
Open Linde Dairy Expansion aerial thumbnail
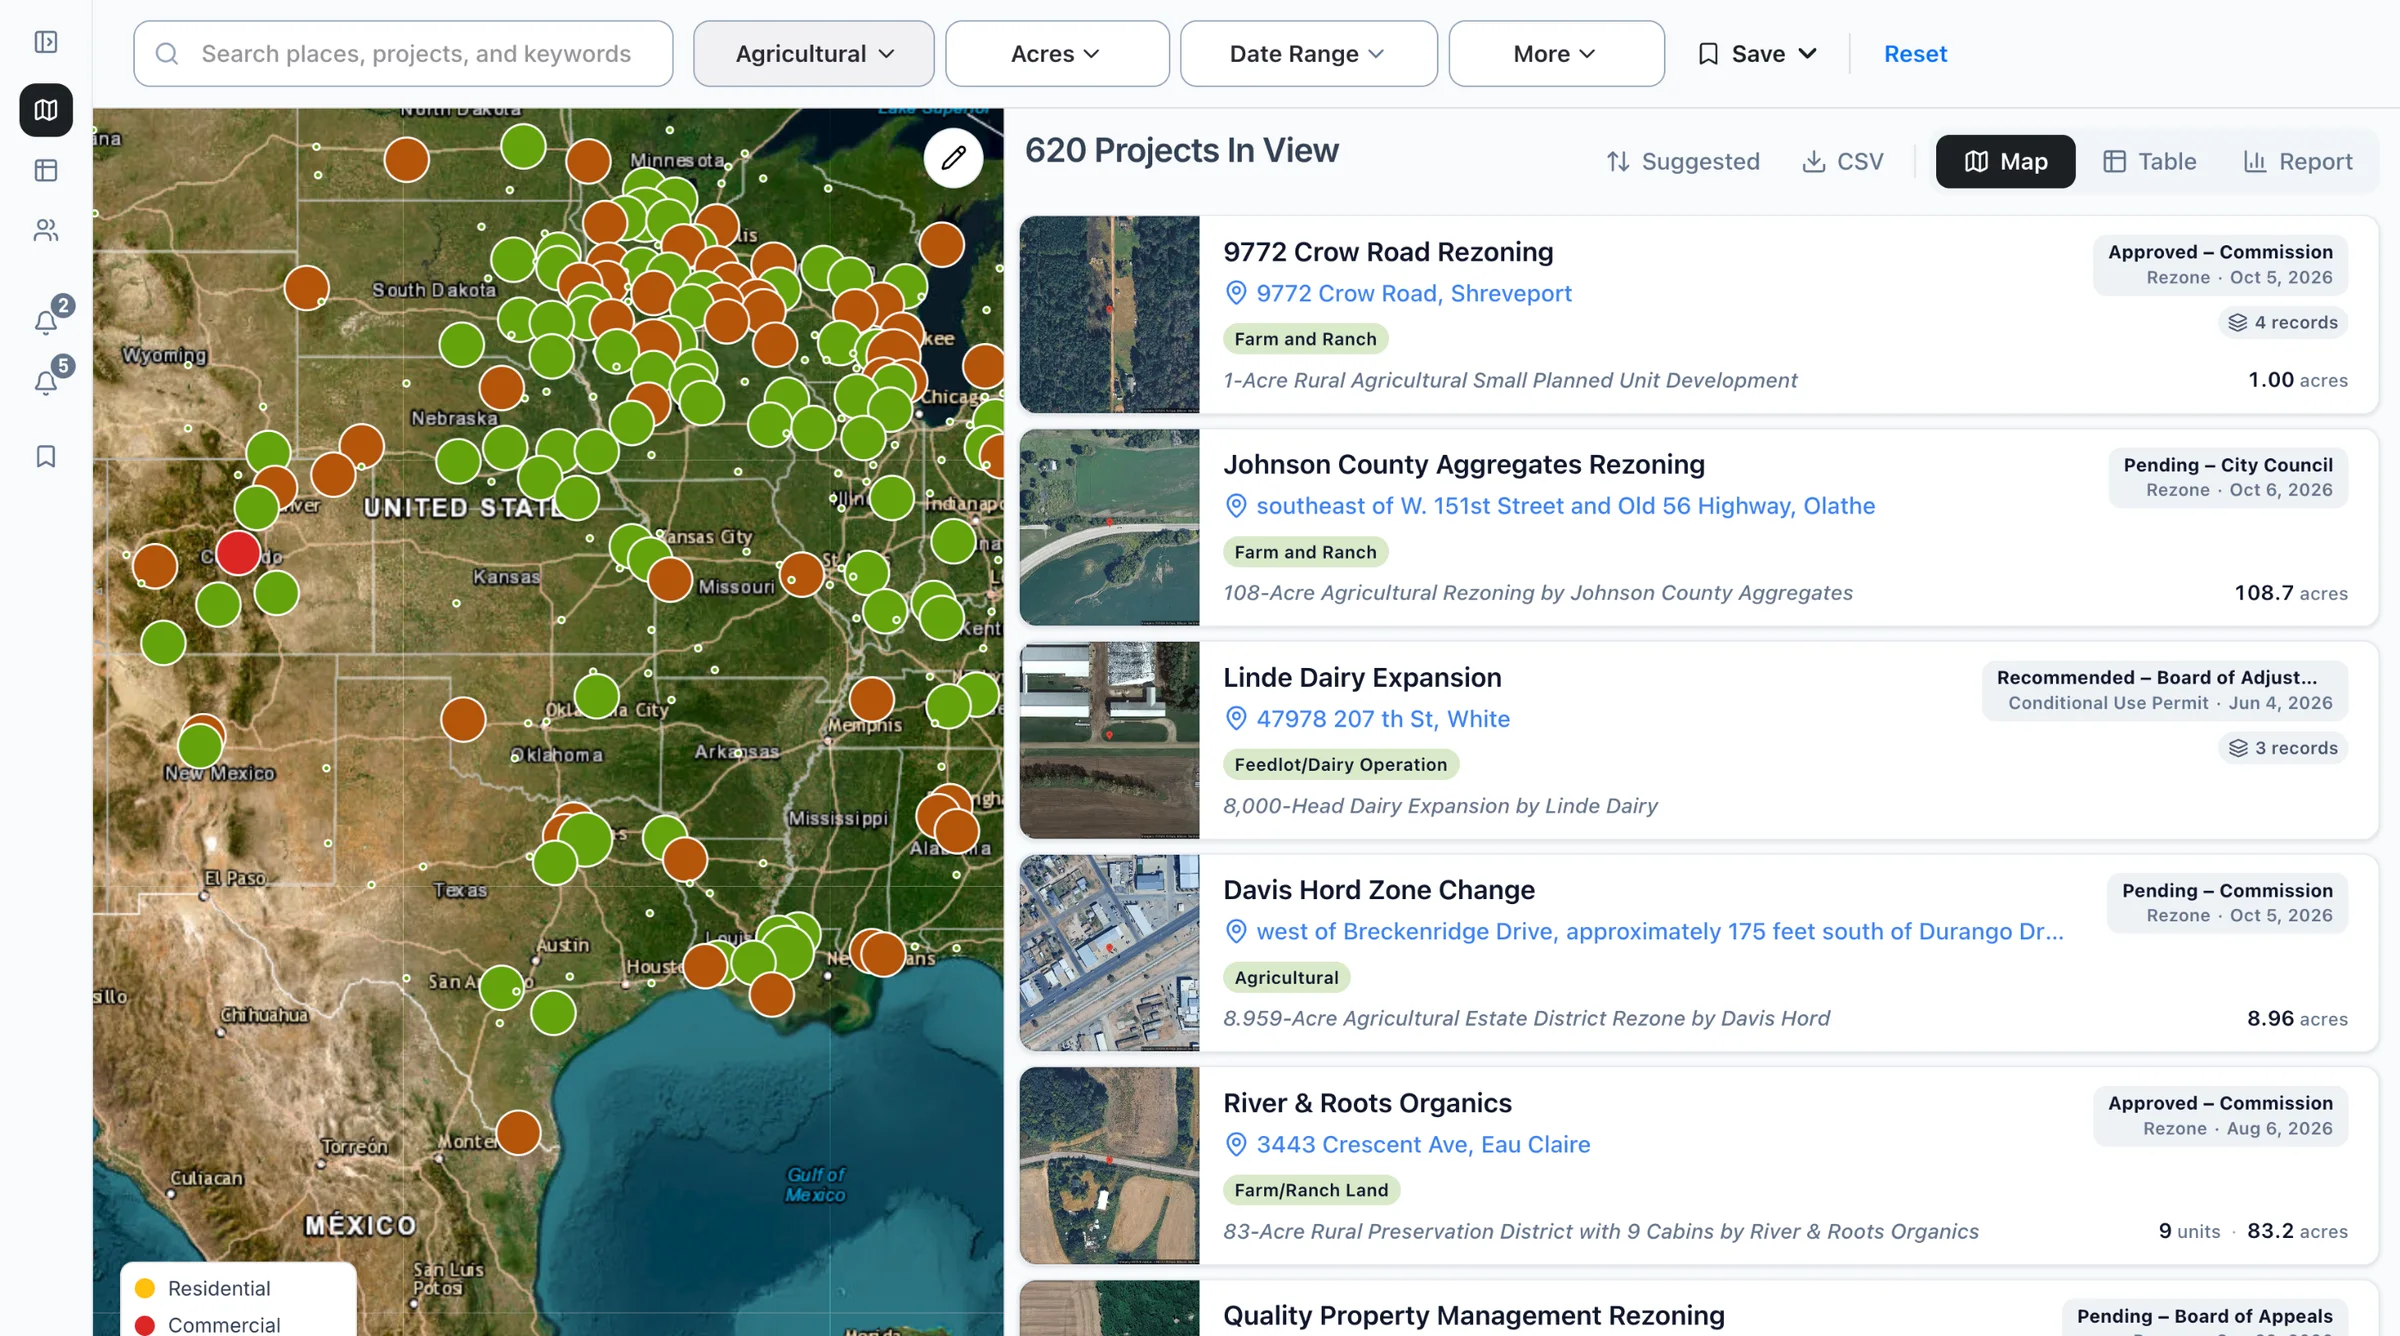coord(1109,740)
